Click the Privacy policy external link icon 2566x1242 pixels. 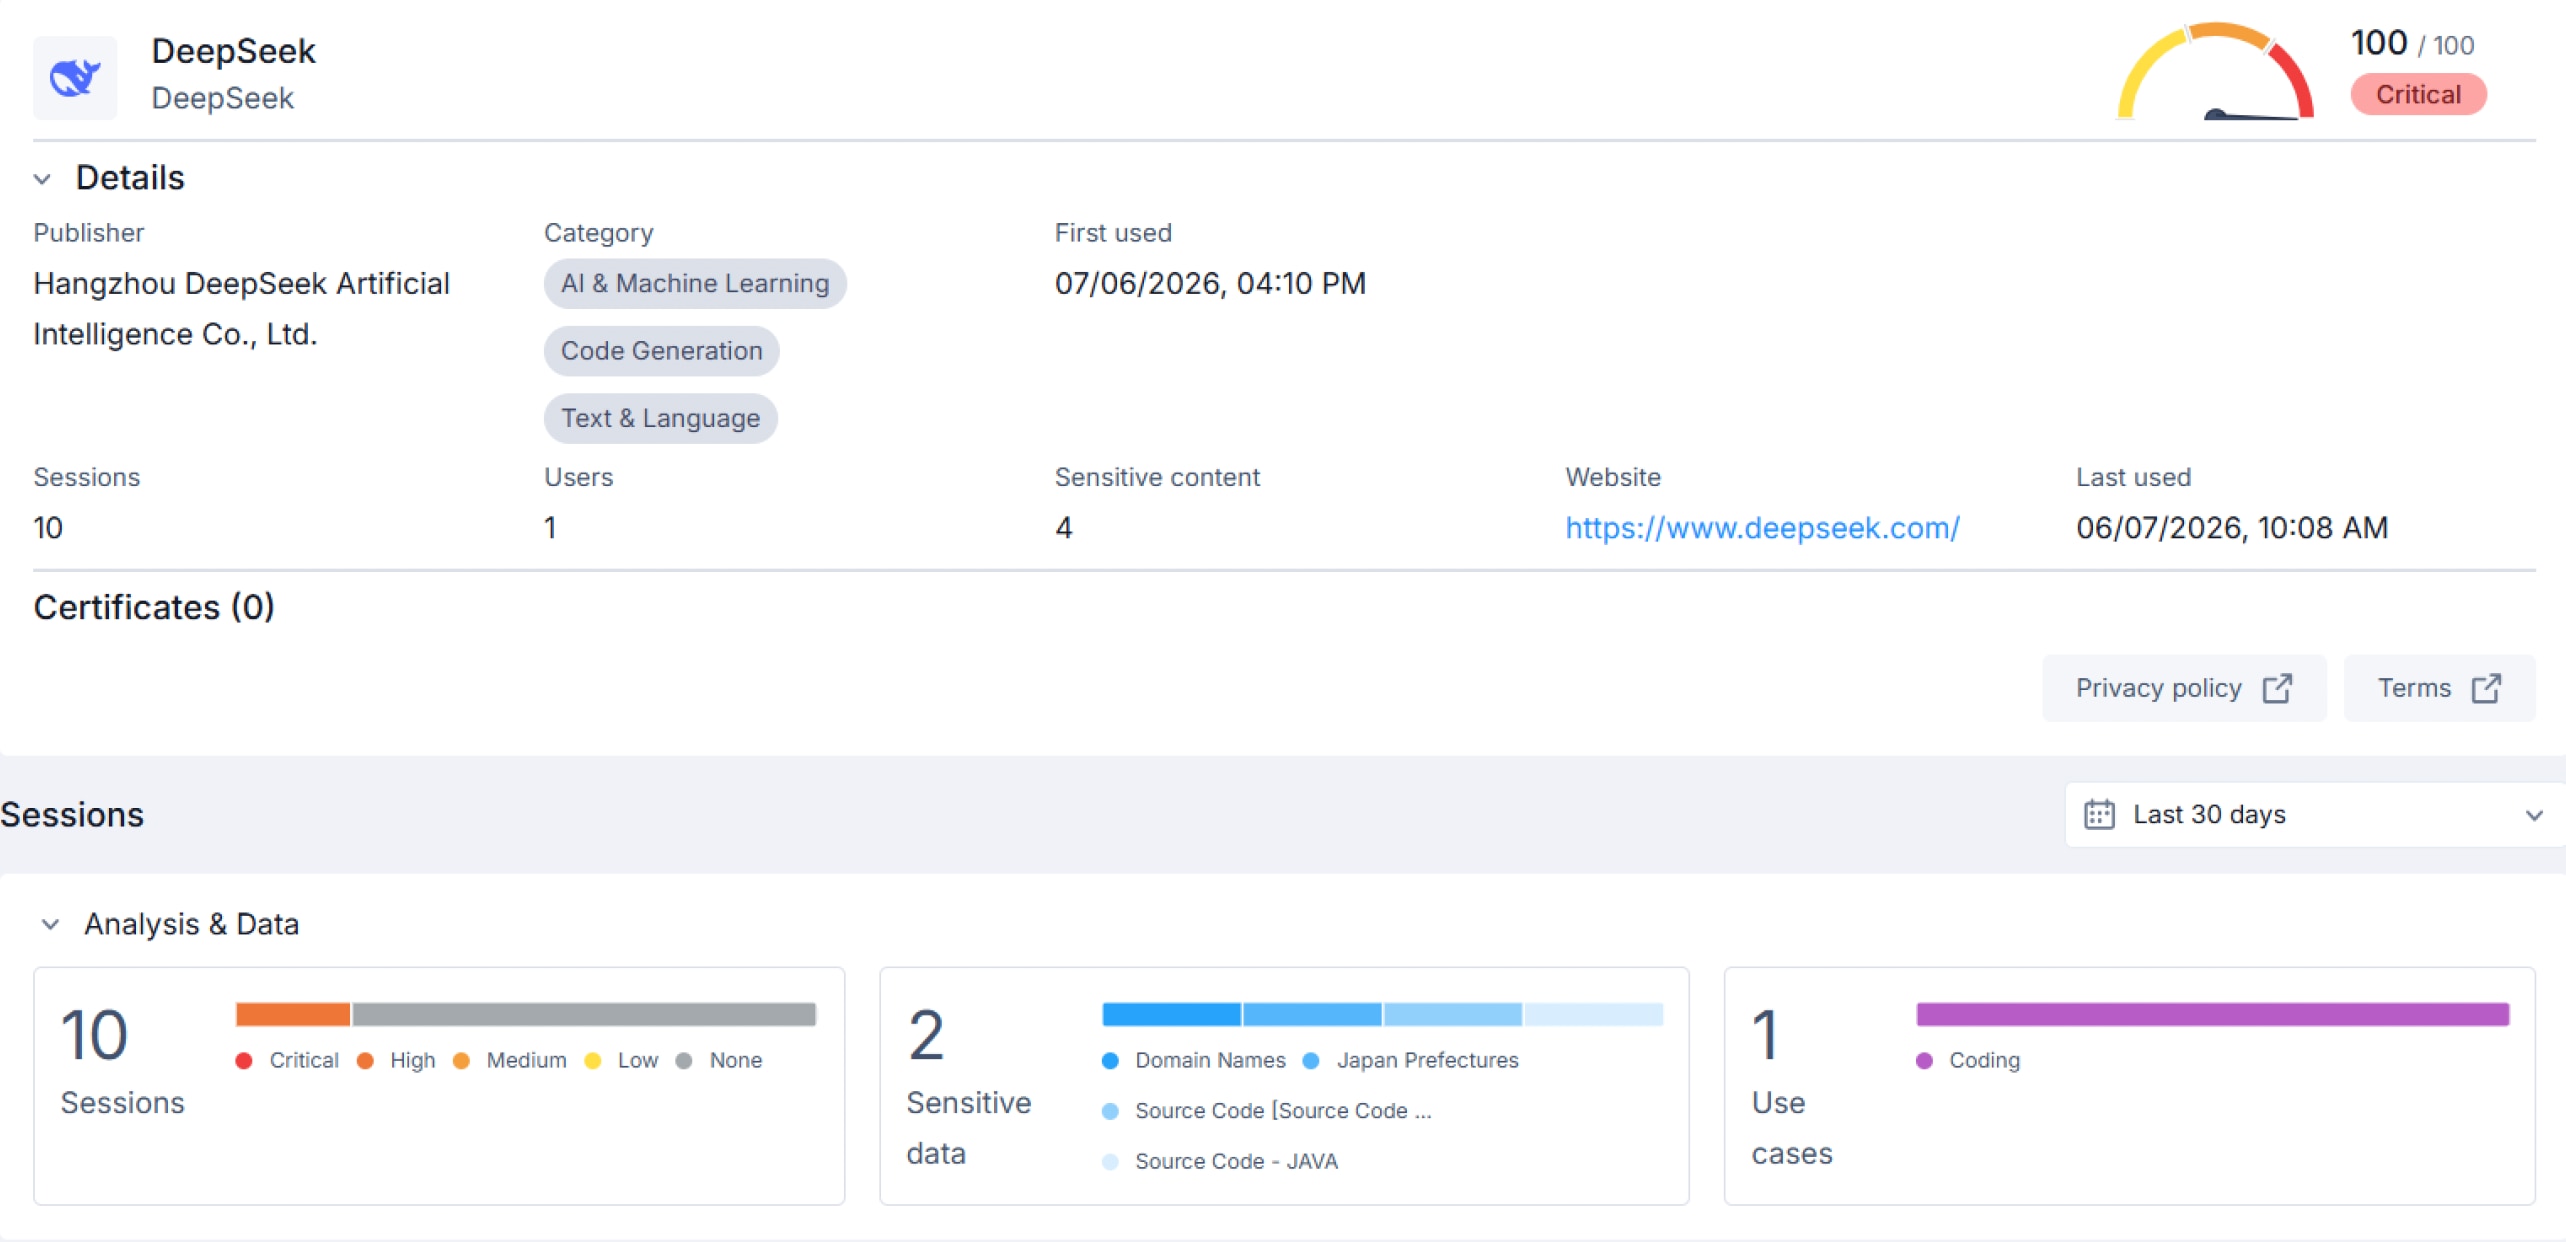point(2277,688)
